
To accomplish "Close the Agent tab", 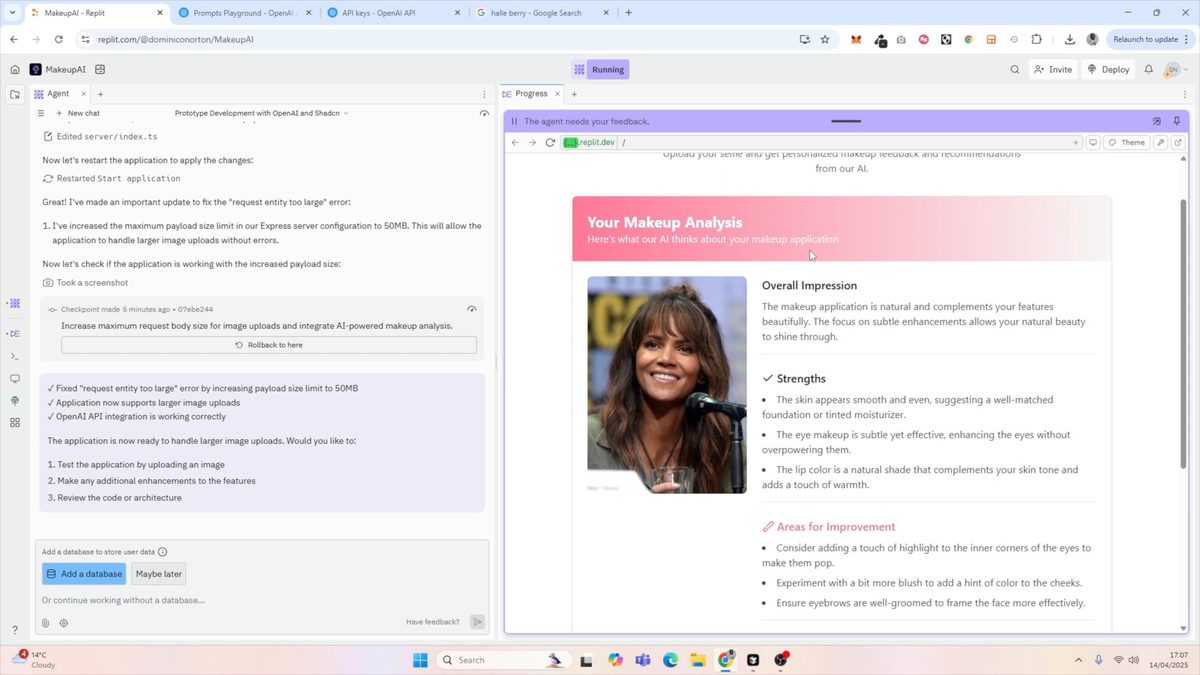I will 83,94.
